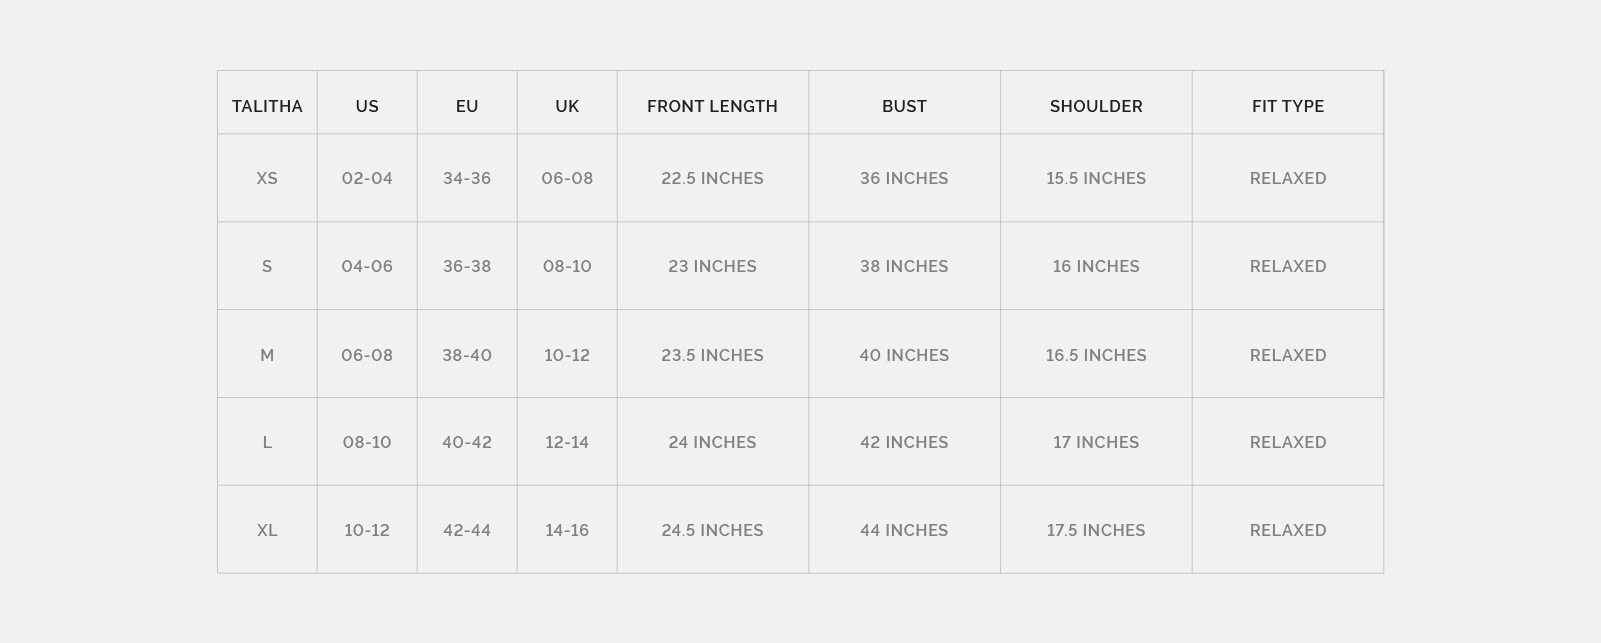
Task: Select the M size row label
Action: click(267, 355)
